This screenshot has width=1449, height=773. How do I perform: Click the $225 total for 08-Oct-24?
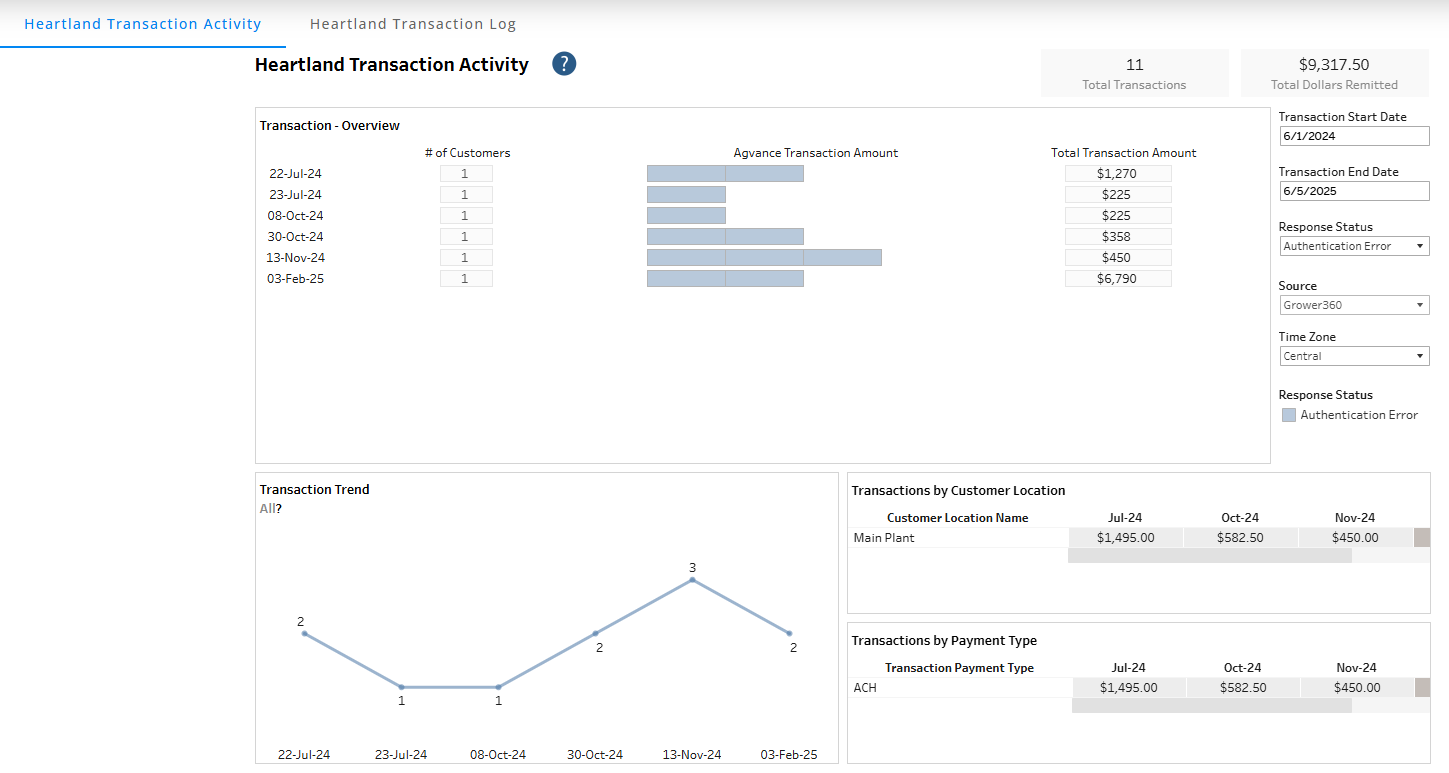(1118, 216)
